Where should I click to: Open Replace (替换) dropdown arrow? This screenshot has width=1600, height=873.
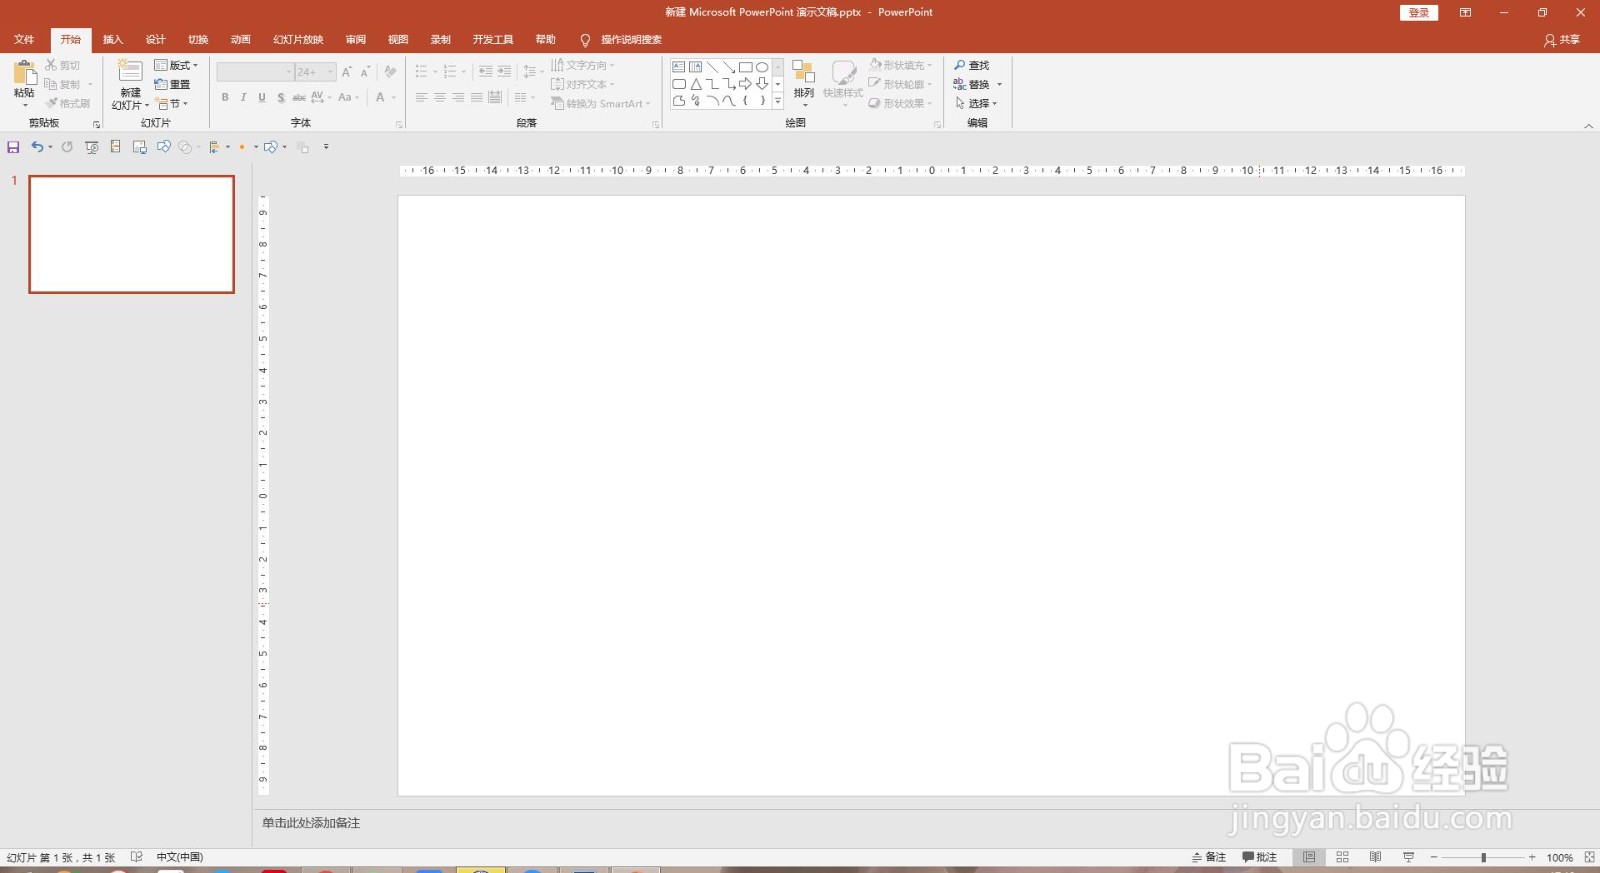[999, 84]
